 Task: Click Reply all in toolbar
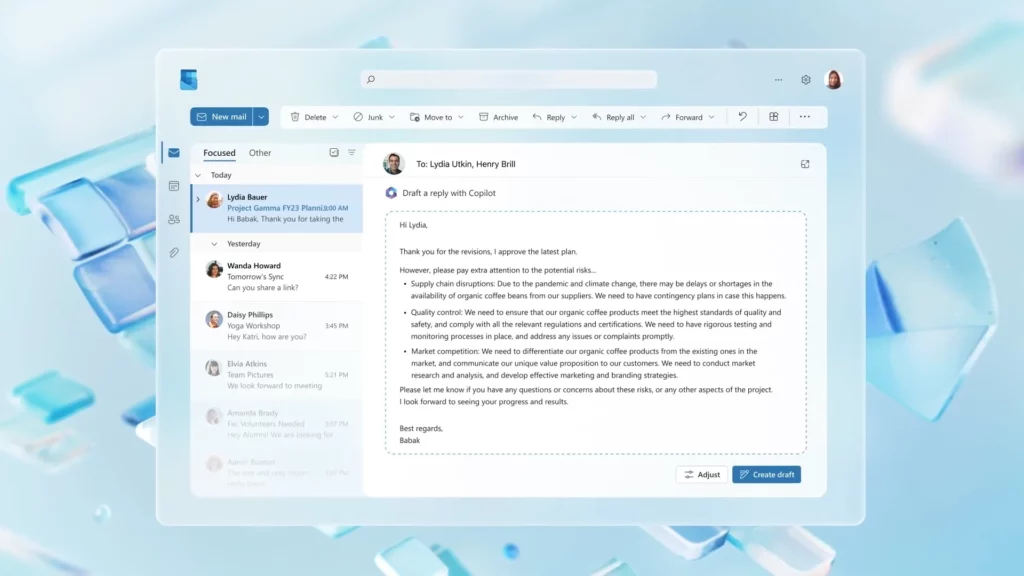click(613, 117)
